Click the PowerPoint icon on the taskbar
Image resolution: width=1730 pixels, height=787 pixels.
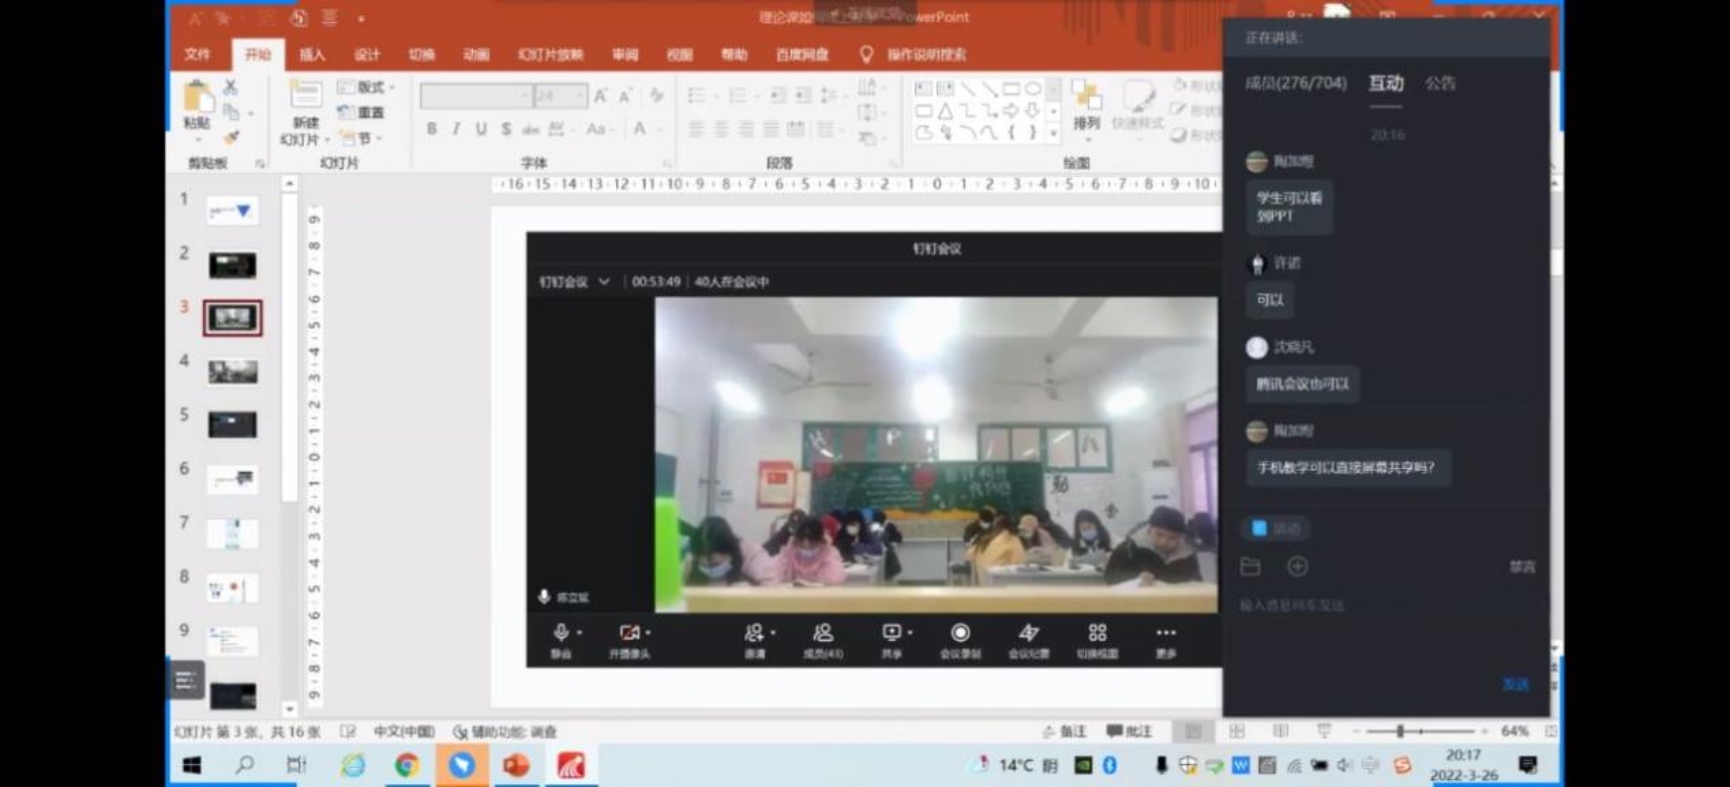point(516,765)
